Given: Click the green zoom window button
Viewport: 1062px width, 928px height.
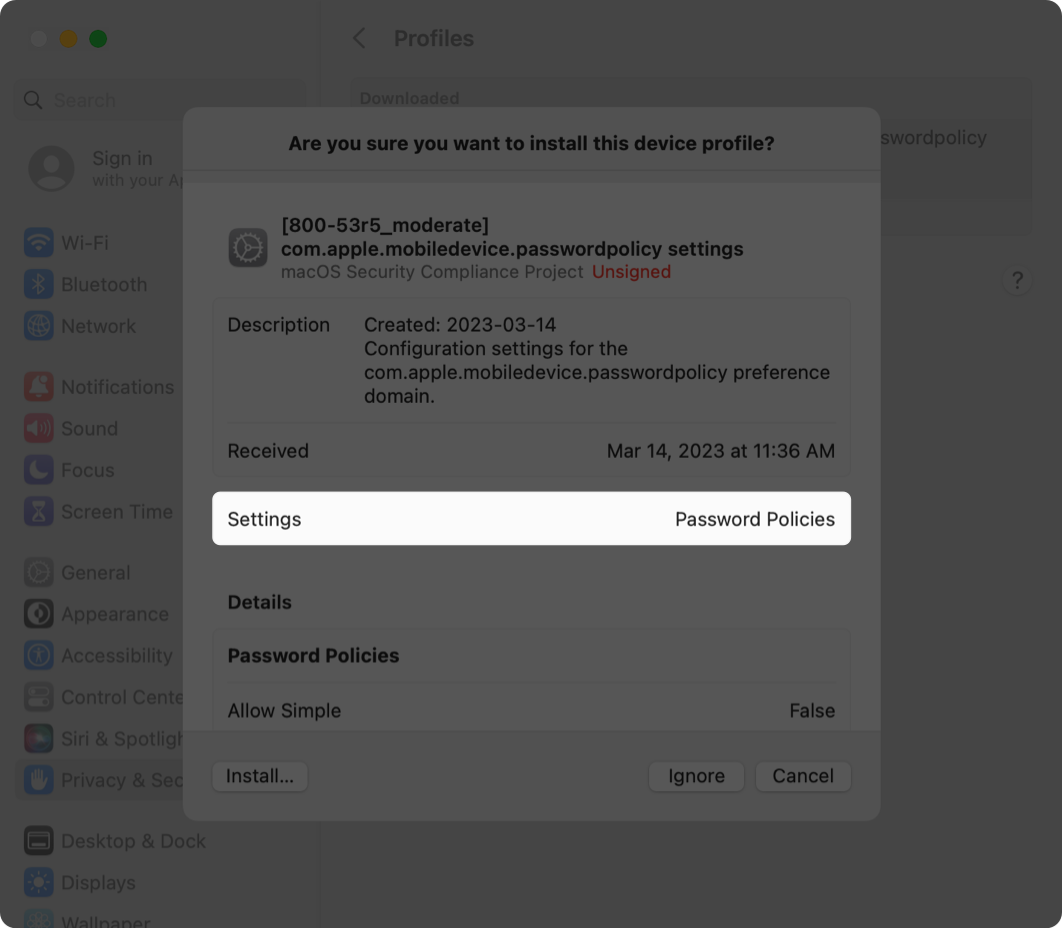Looking at the screenshot, I should pyautogui.click(x=98, y=39).
